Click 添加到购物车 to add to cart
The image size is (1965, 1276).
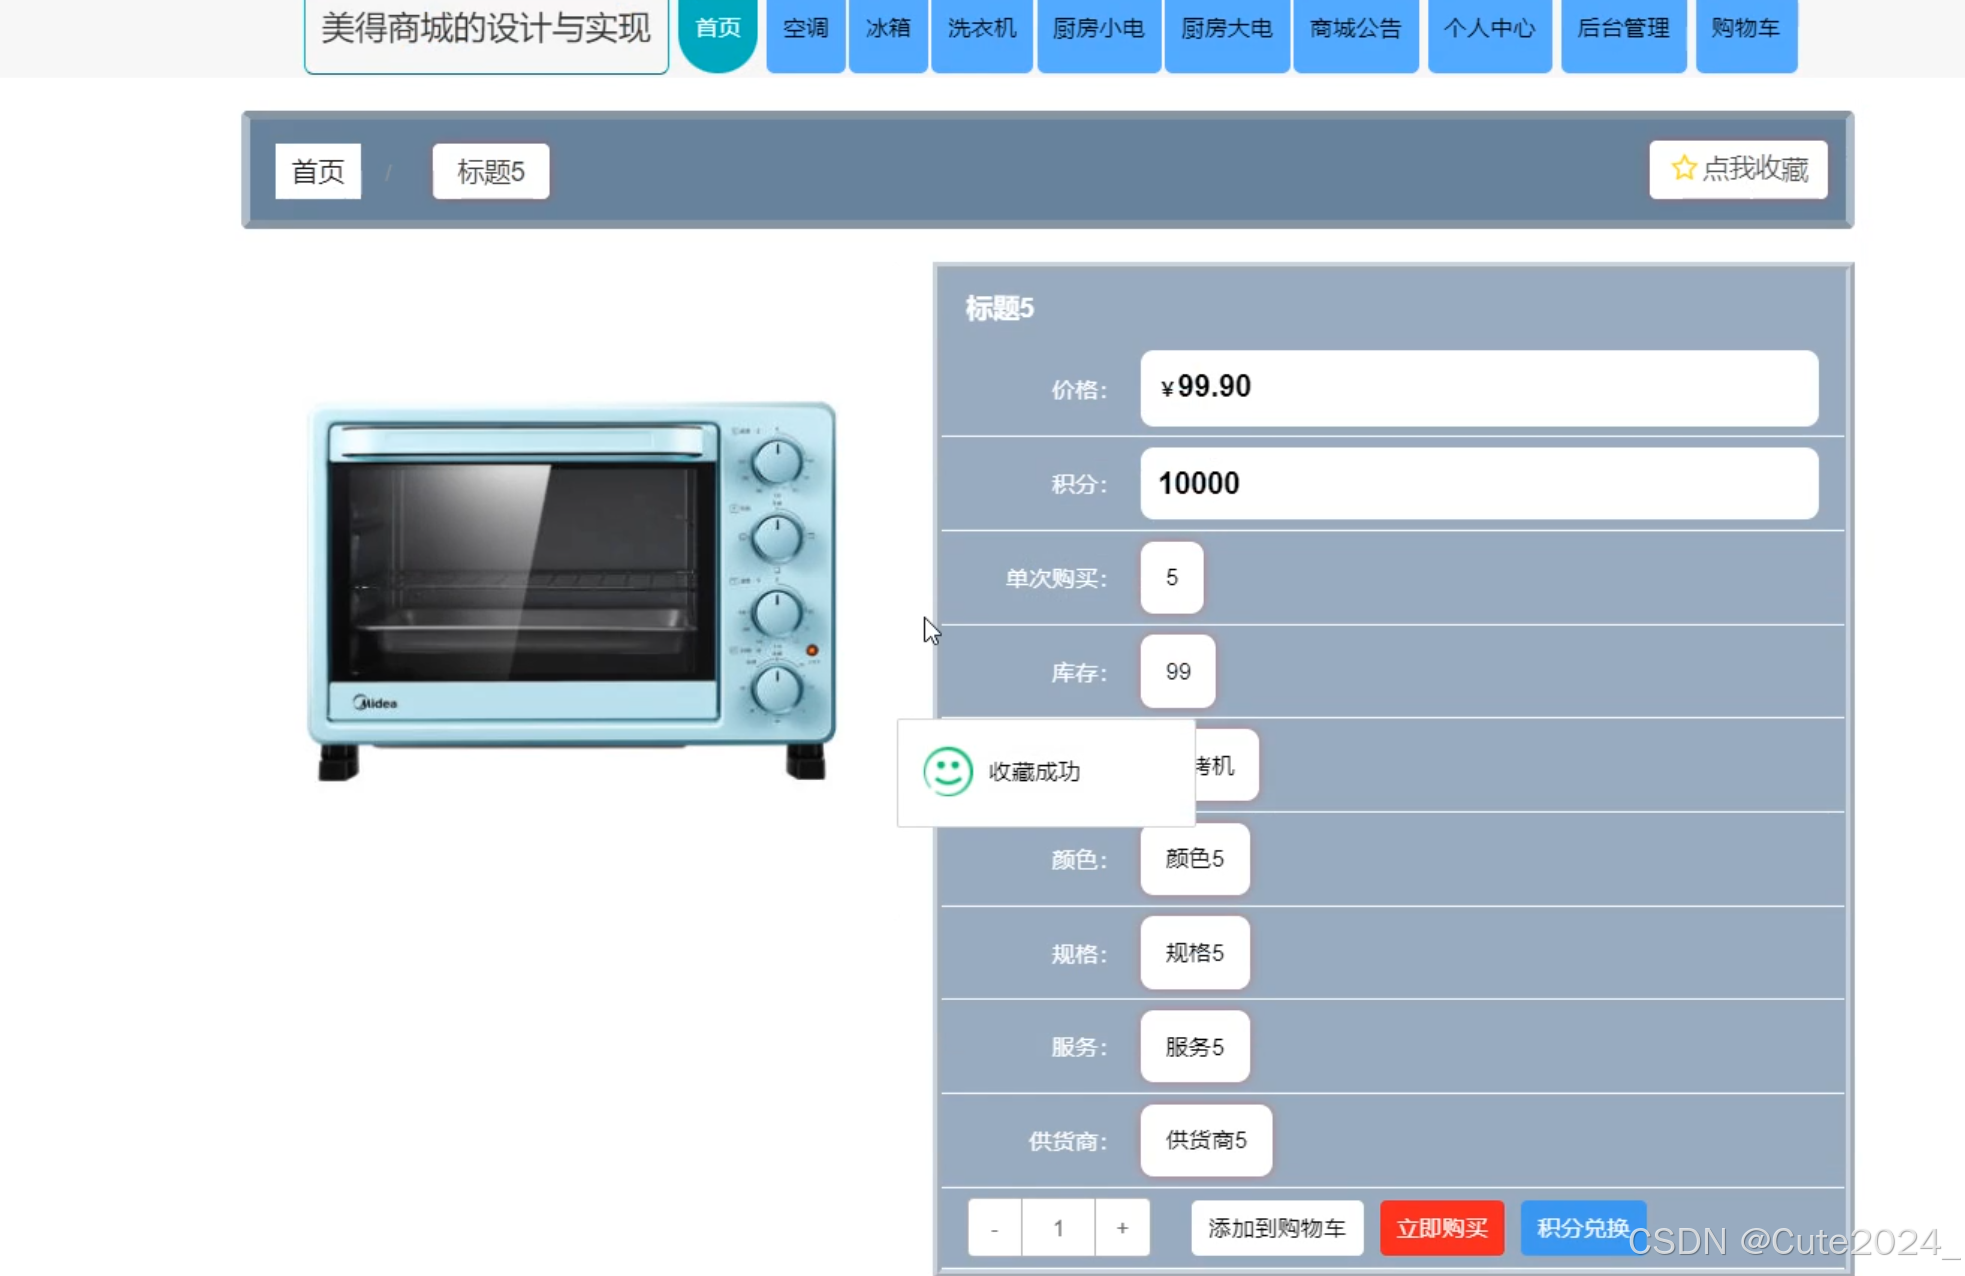[x=1276, y=1228]
